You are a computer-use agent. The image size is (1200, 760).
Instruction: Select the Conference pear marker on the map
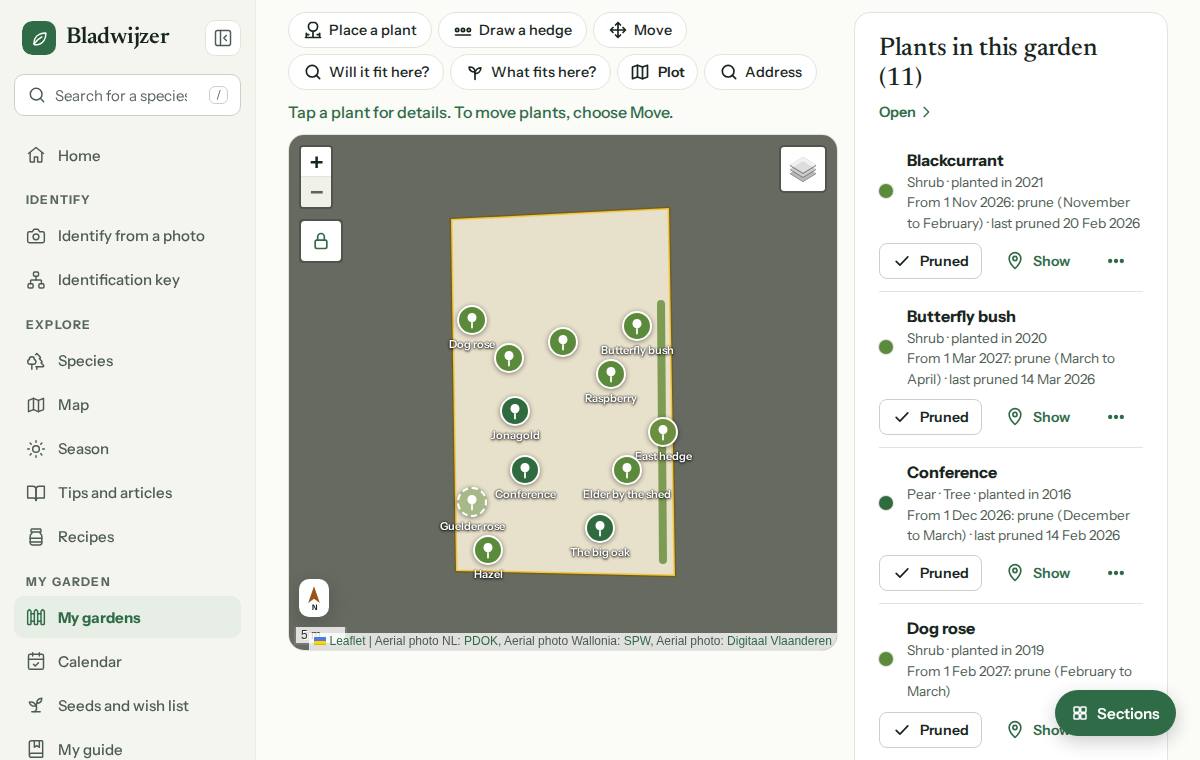point(525,470)
